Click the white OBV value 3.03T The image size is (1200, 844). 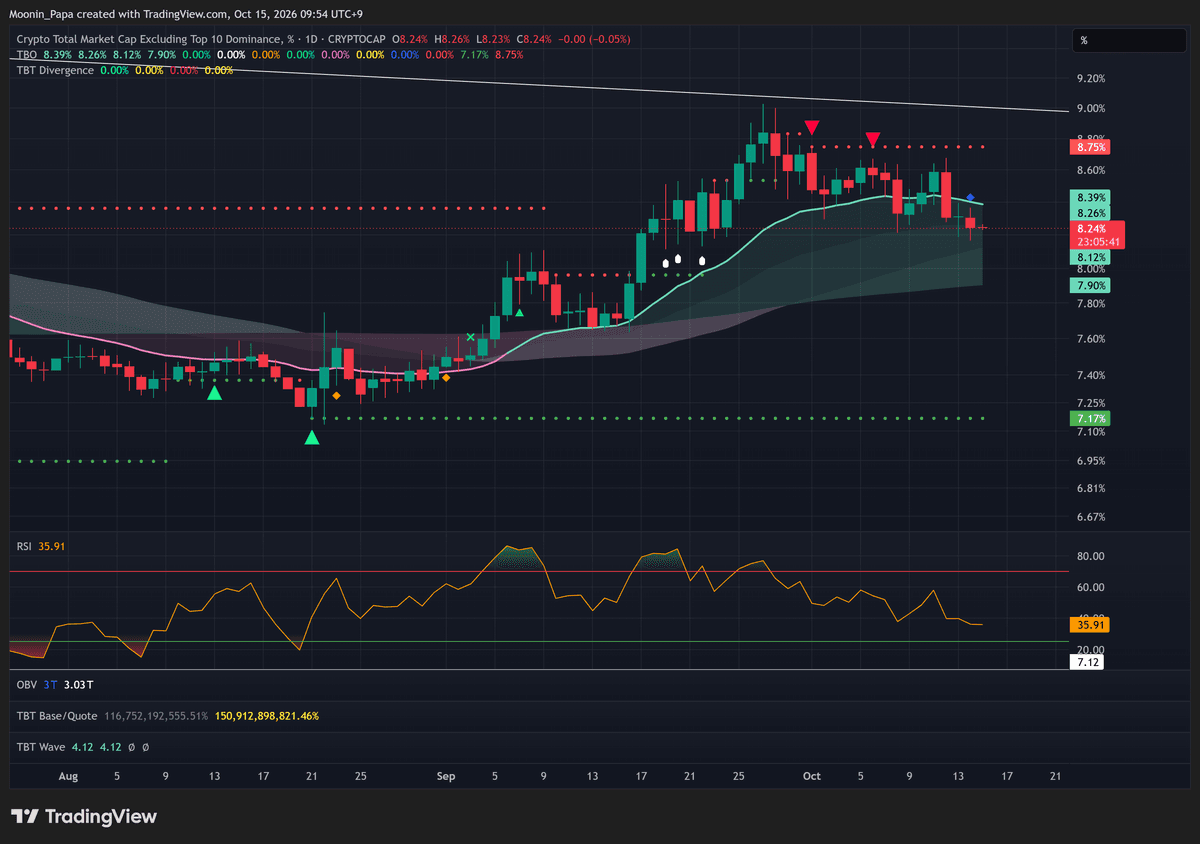[x=78, y=685]
